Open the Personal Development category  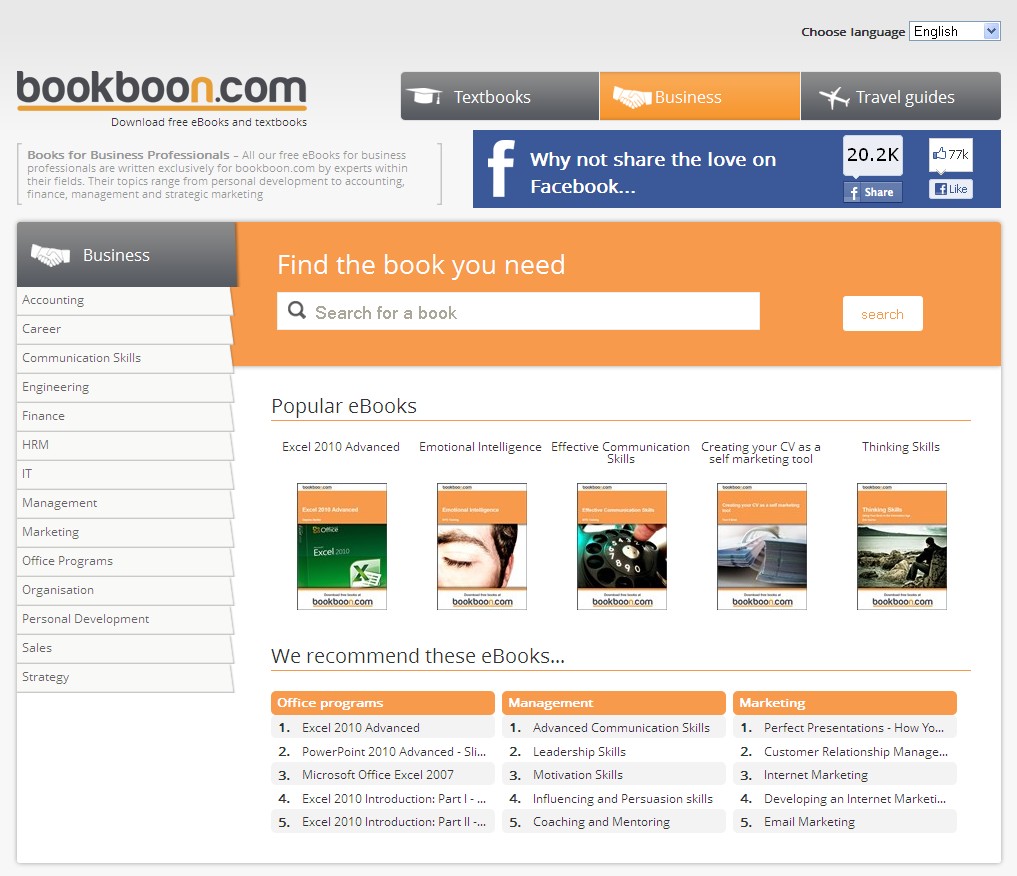click(x=124, y=619)
